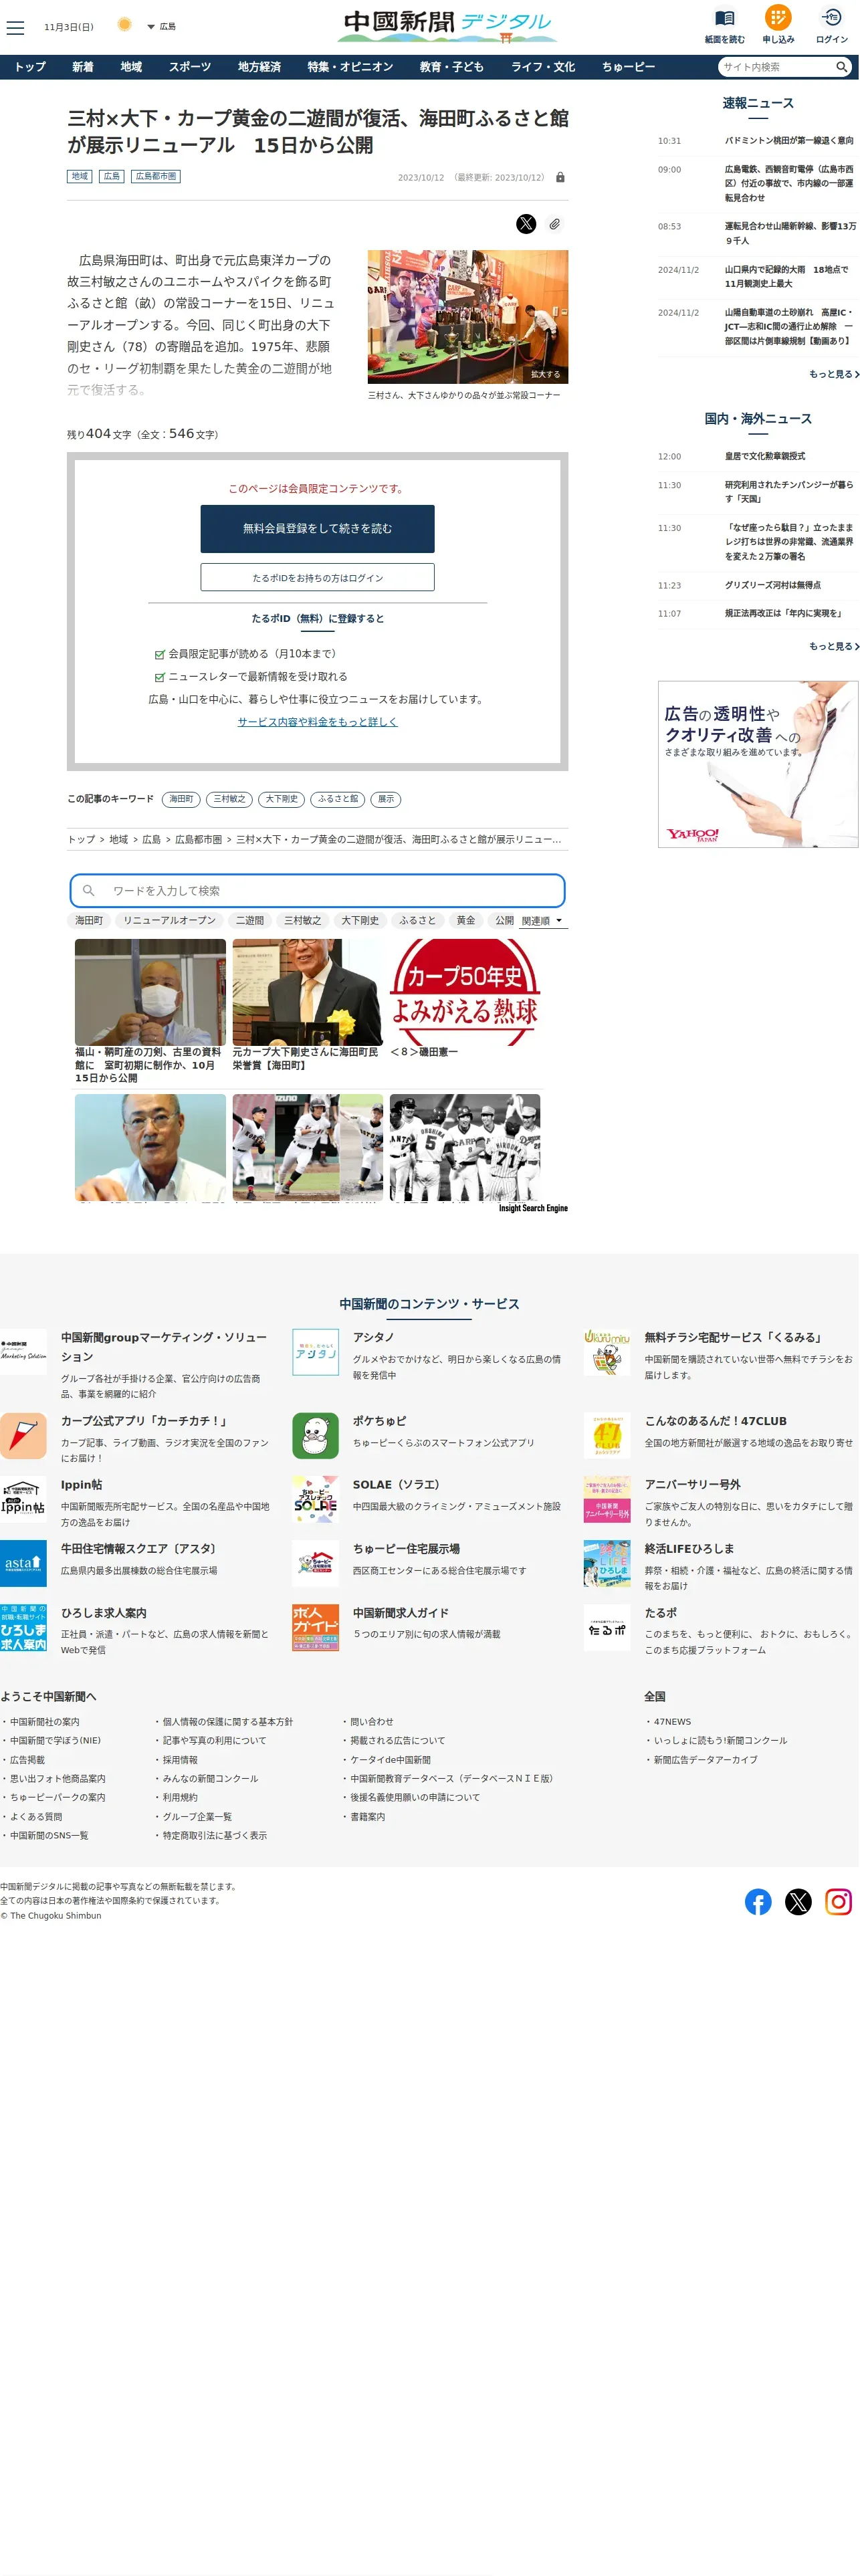Click 拡大する on article photo
This screenshot has height=2576, width=860.
546,374
